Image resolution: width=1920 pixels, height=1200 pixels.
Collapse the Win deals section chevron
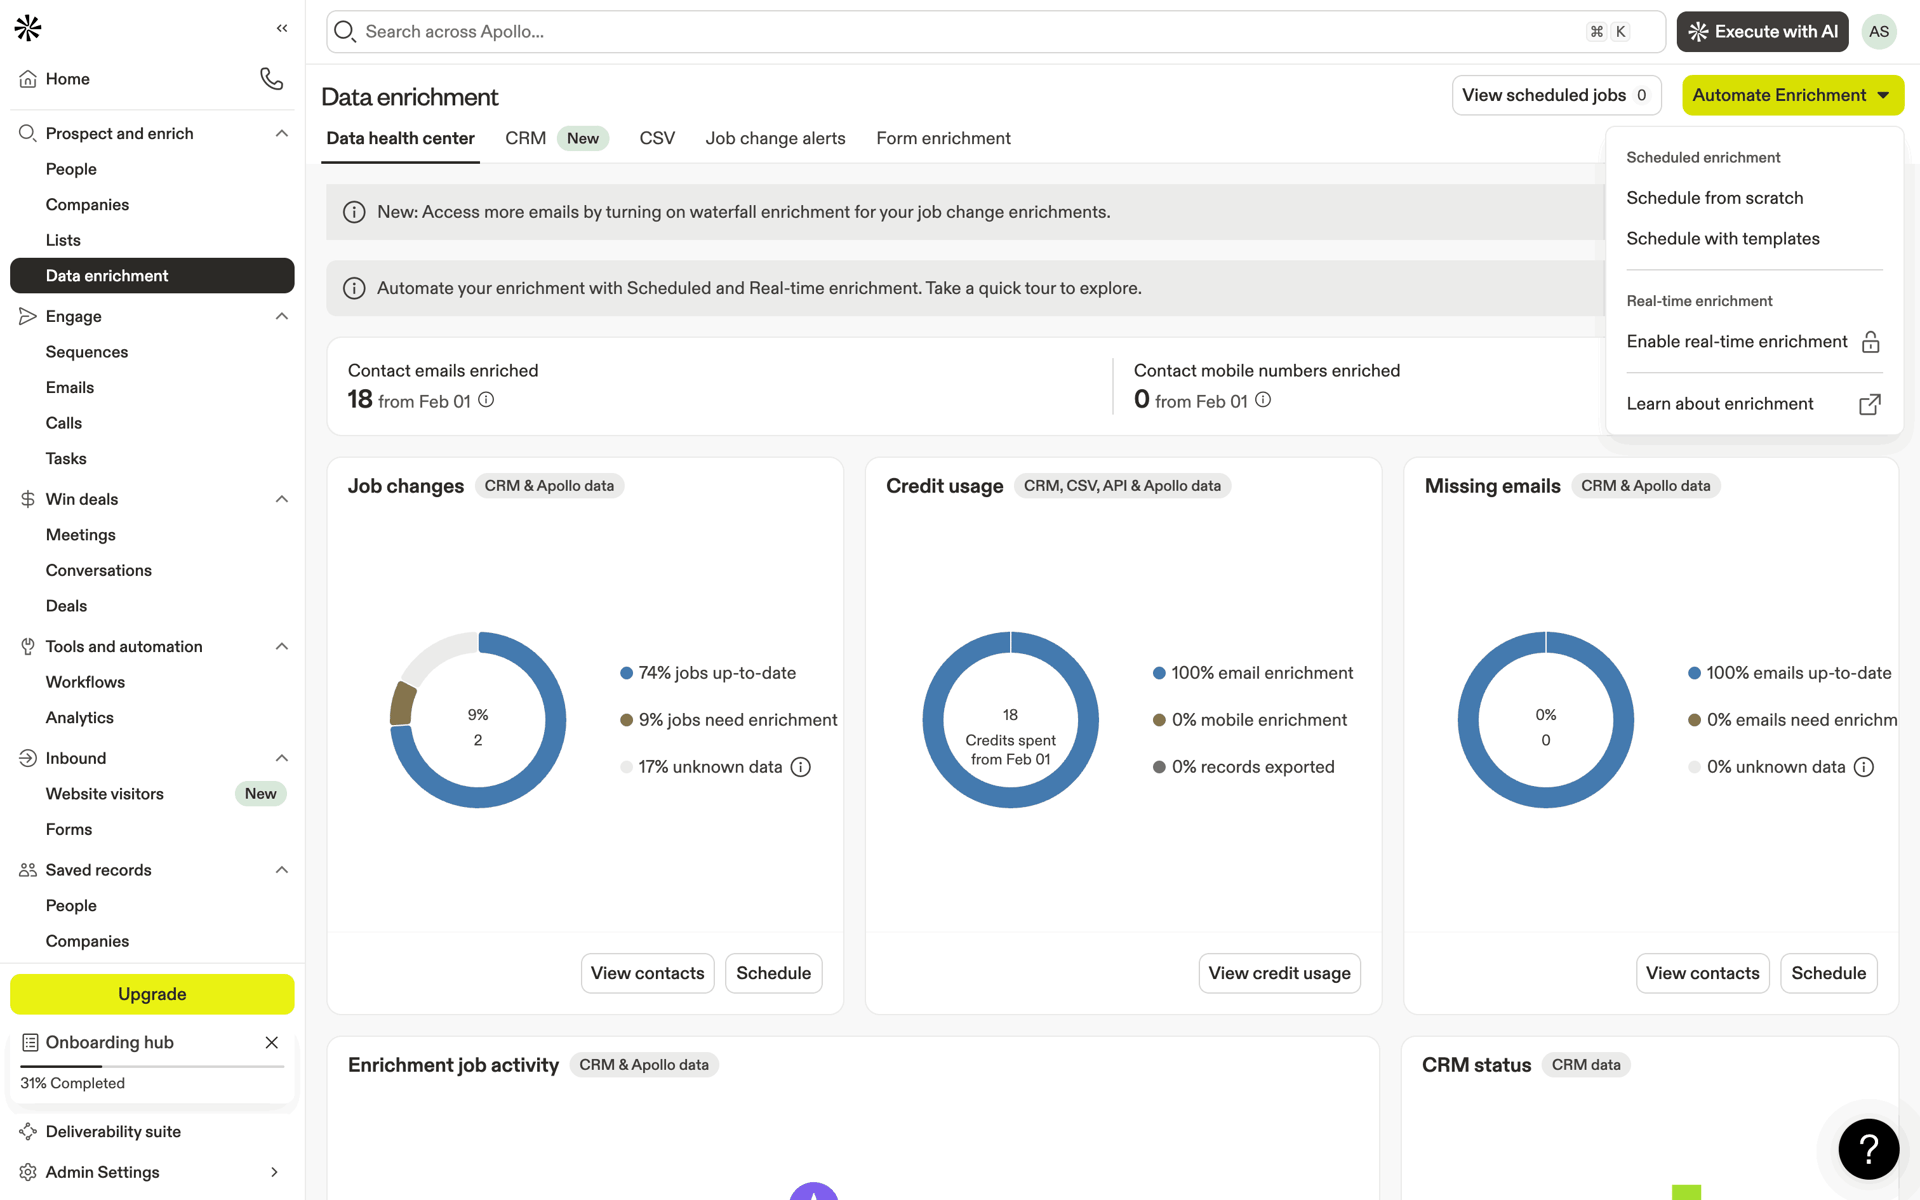pyautogui.click(x=282, y=499)
